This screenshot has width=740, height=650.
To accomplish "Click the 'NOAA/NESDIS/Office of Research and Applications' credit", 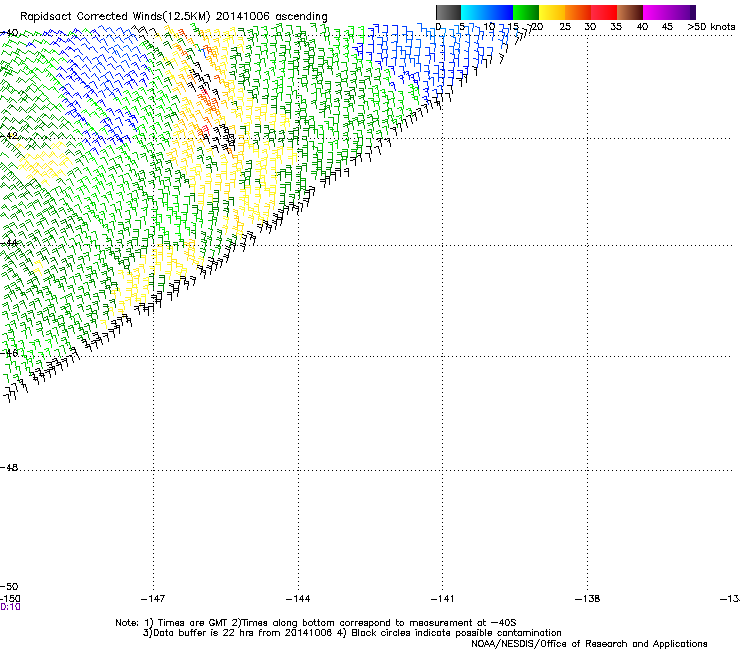I will pos(589,644).
